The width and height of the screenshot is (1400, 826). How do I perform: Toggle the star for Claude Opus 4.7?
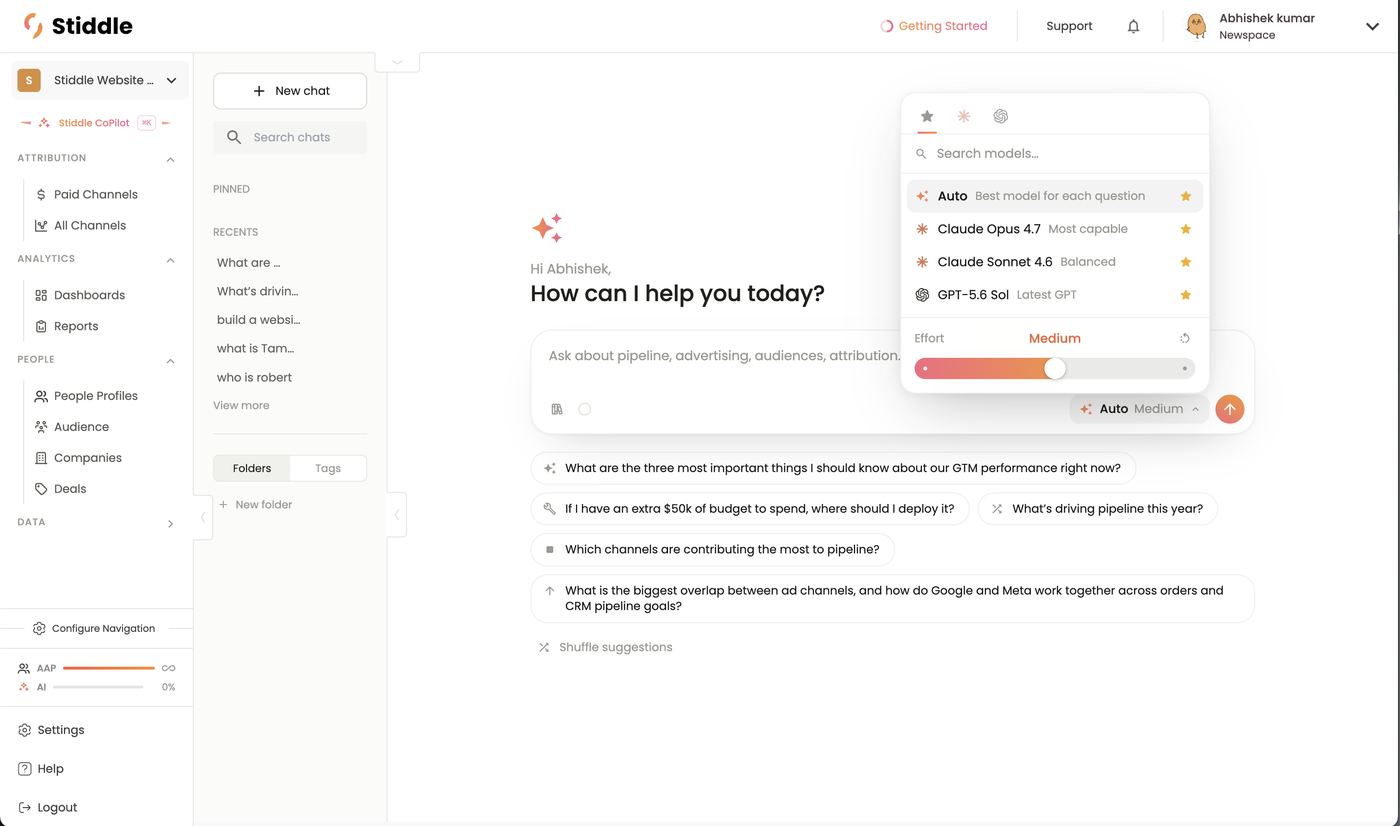tap(1186, 229)
